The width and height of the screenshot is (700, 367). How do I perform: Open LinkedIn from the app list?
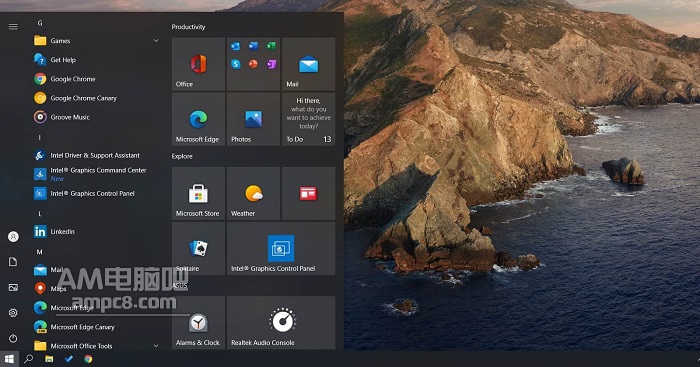[96, 231]
